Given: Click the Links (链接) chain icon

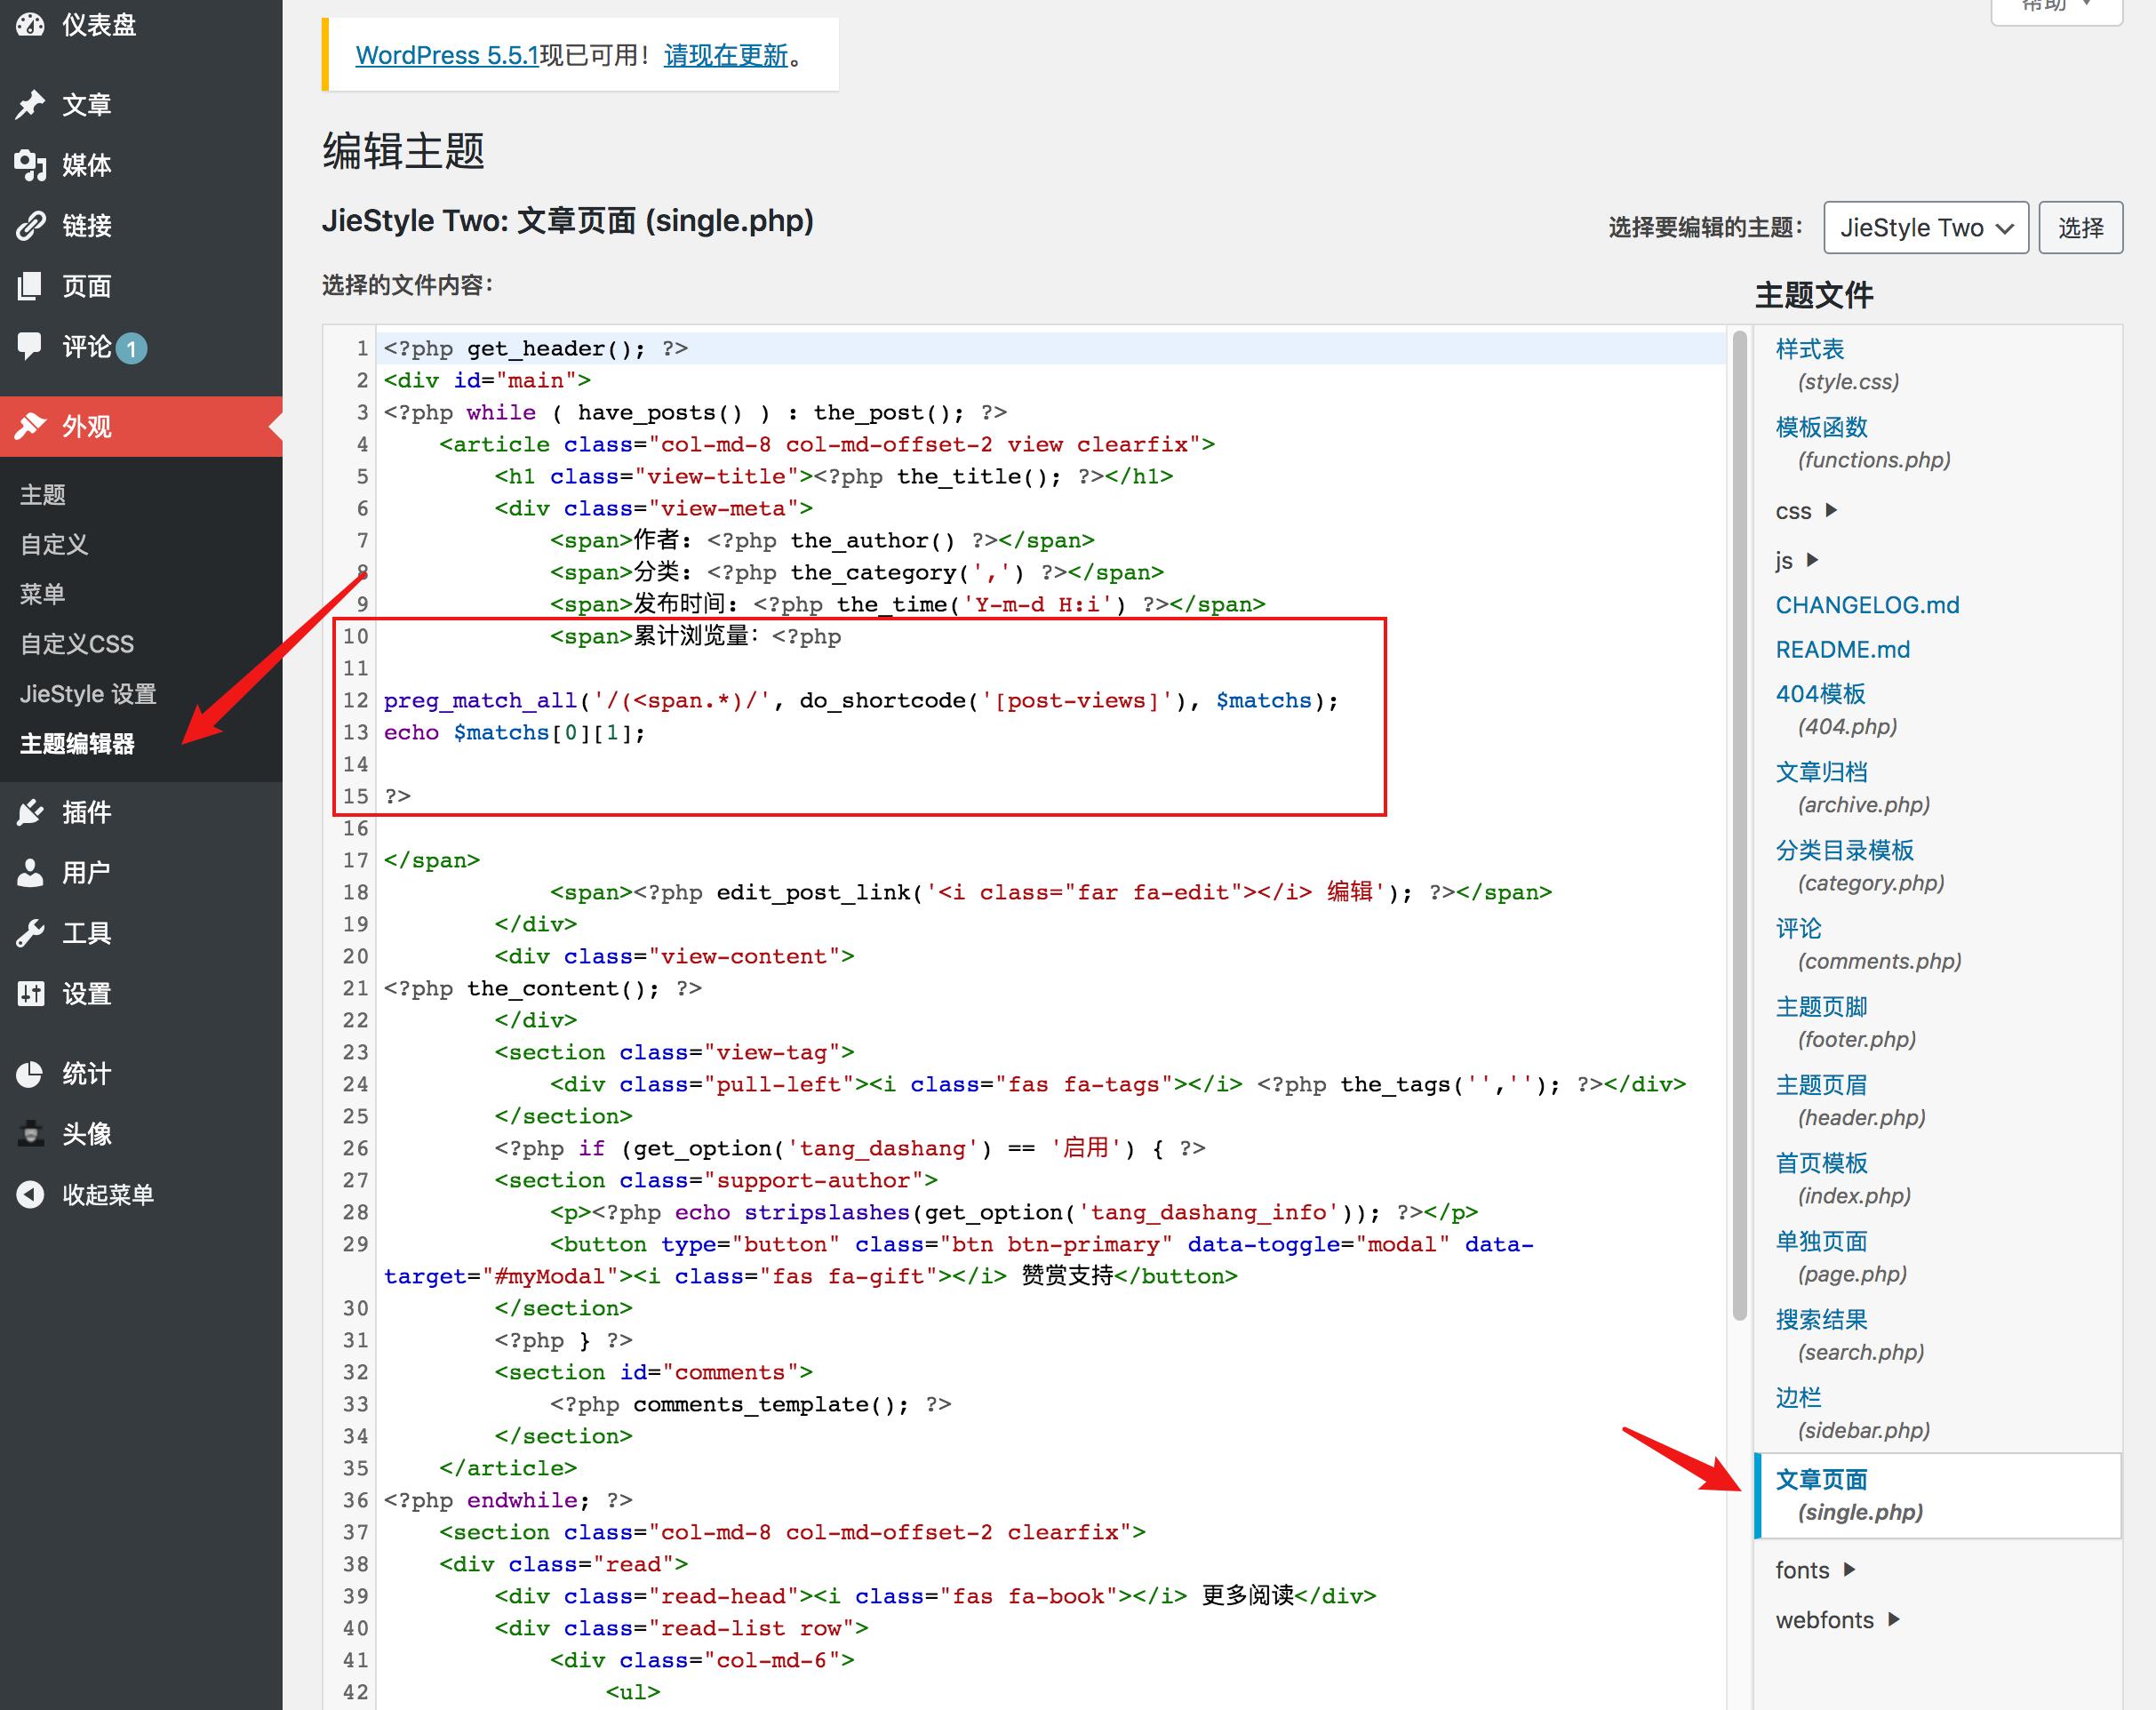Looking at the screenshot, I should 30,226.
